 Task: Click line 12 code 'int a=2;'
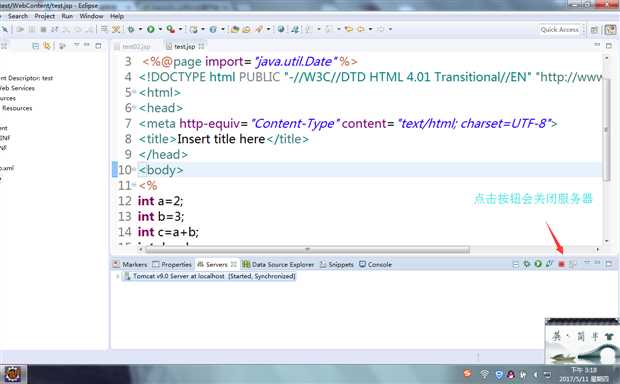pos(161,201)
